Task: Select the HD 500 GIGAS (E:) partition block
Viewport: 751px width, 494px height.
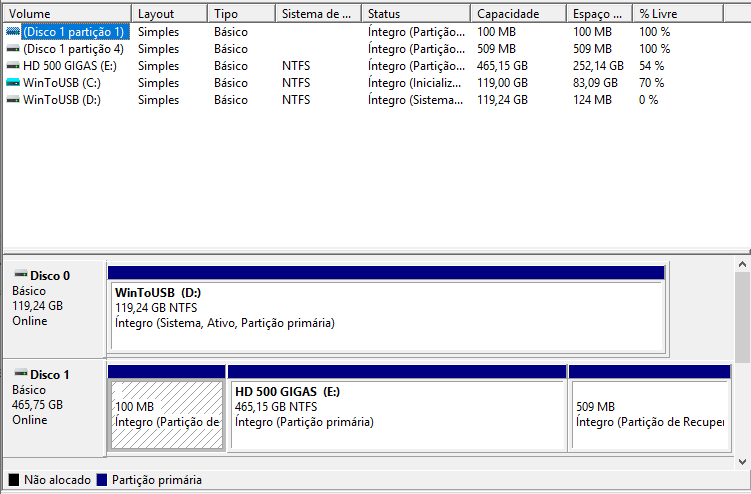Action: pos(397,408)
